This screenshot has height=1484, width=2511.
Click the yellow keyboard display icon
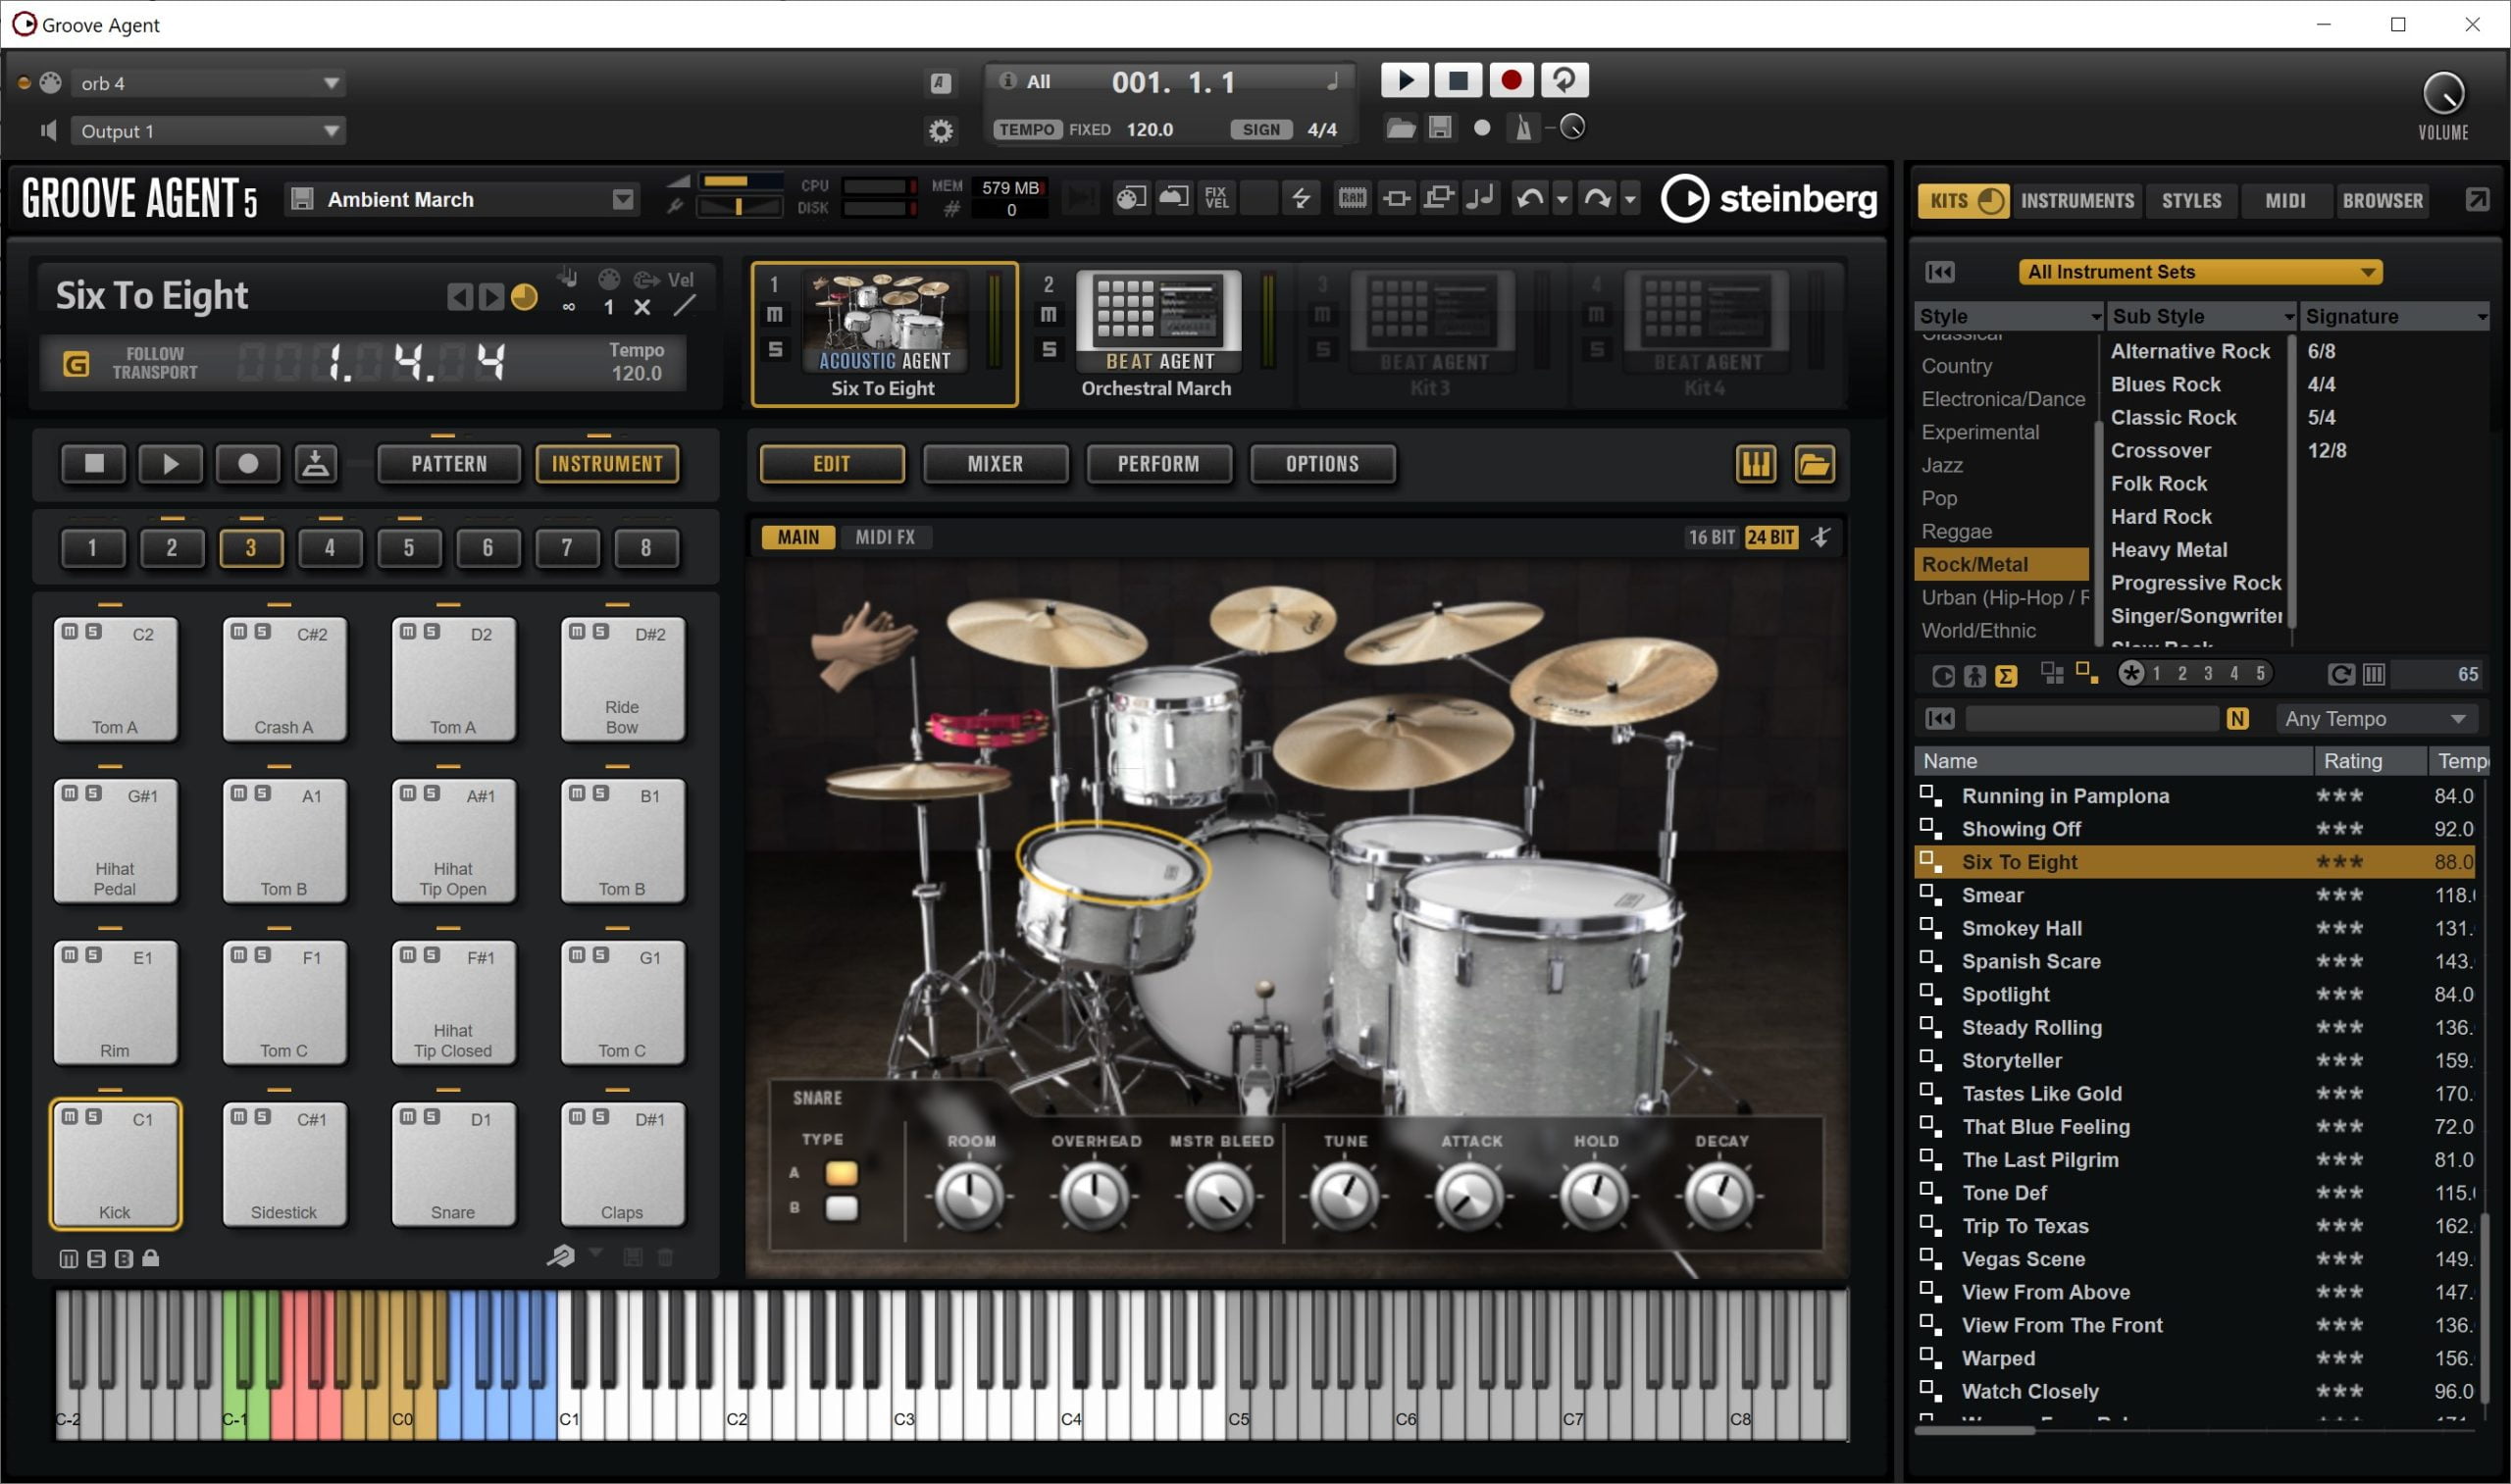point(1756,464)
